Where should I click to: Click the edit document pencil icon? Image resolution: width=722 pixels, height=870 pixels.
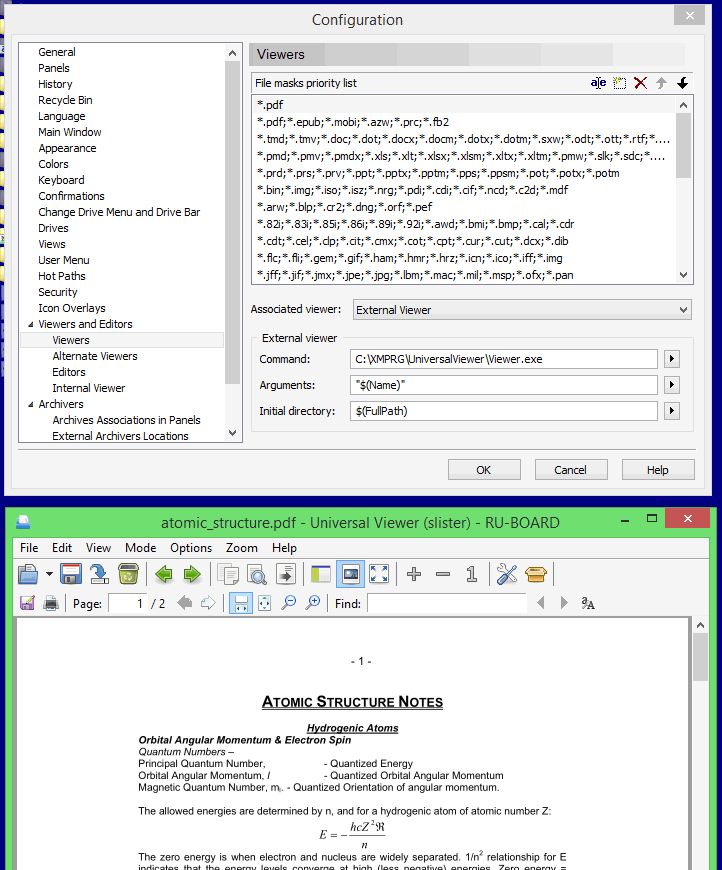pyautogui.click(x=27, y=603)
